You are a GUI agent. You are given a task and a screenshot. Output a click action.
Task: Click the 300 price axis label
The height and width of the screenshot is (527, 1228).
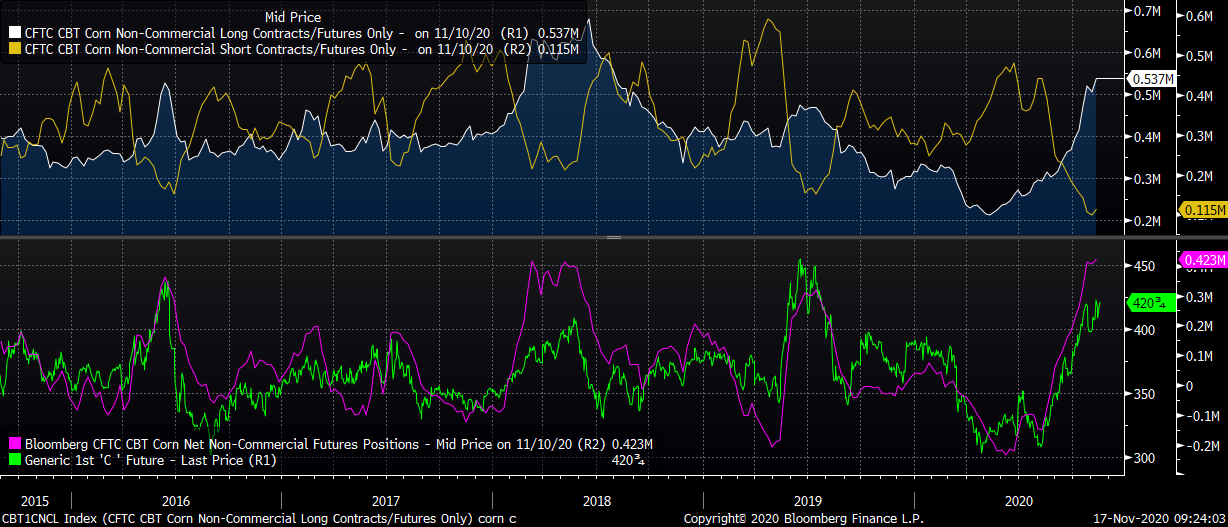pyautogui.click(x=1145, y=458)
